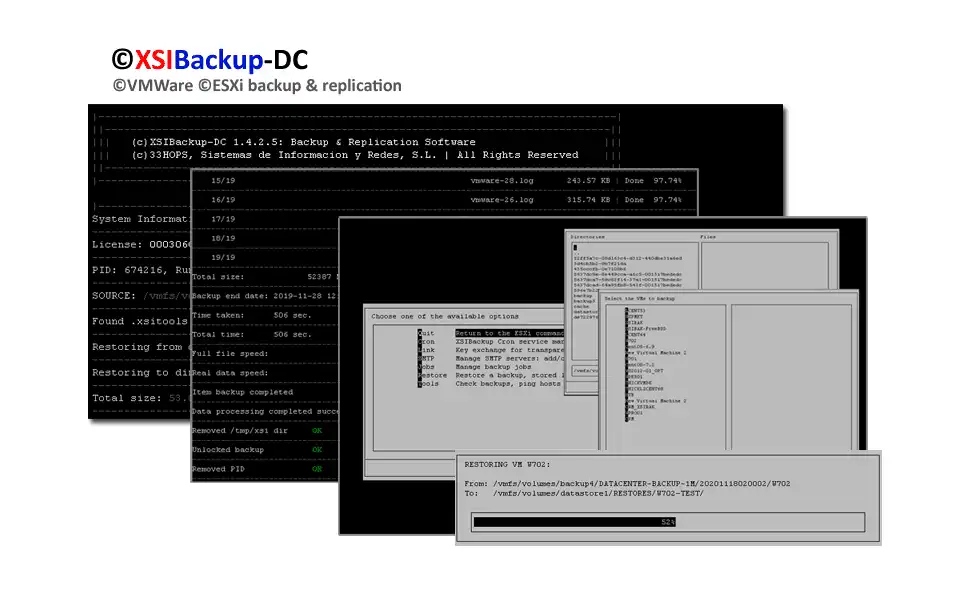Click the 'Directories' pane heading
The width and height of the screenshot is (976, 610).
[588, 237]
